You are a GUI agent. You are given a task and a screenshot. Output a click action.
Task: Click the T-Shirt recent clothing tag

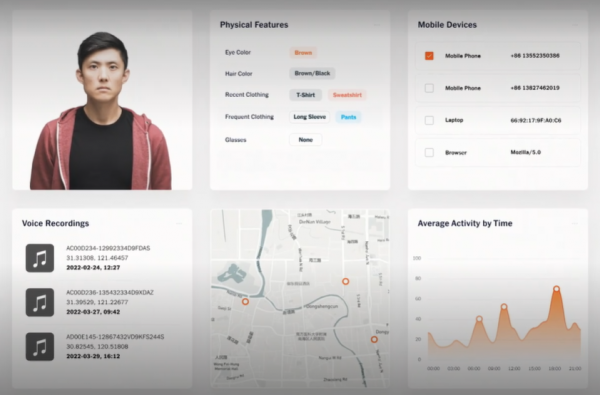point(305,95)
